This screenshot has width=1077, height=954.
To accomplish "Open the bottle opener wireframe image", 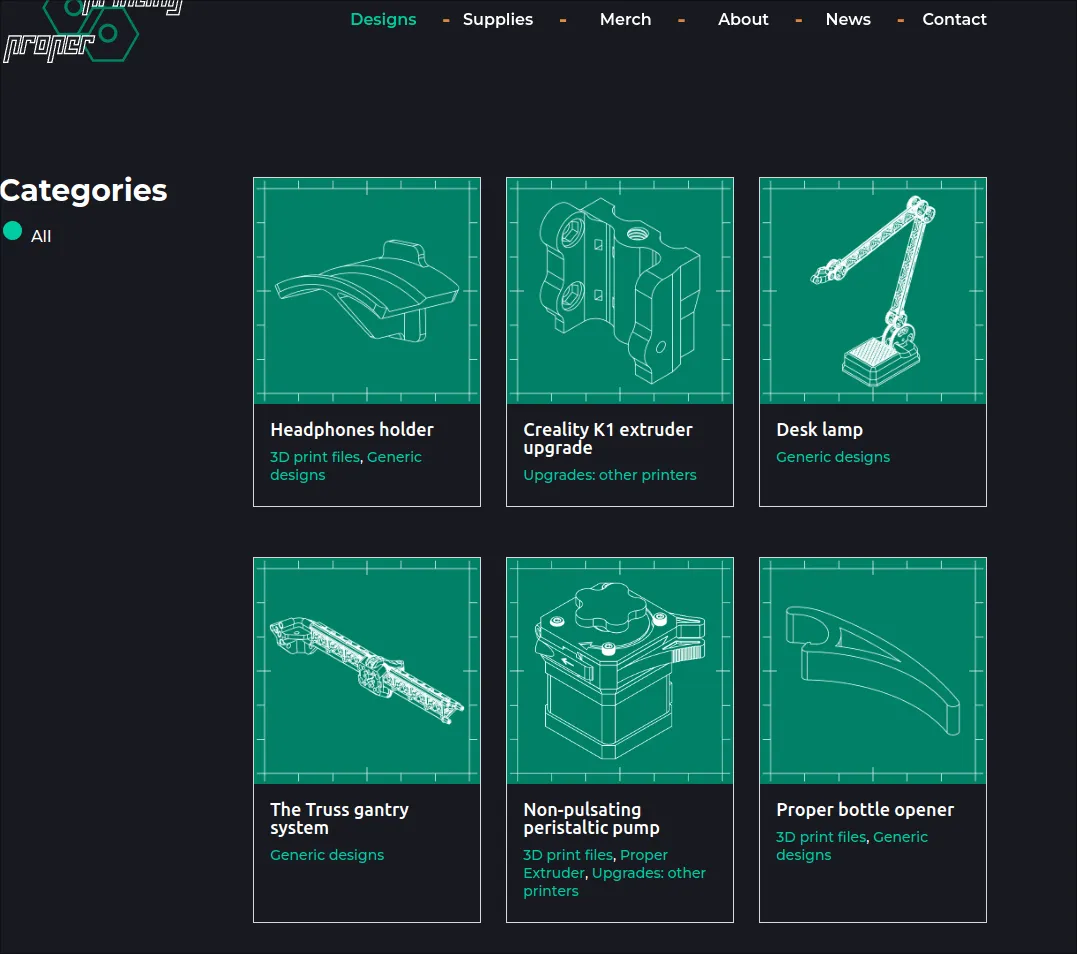I will point(873,671).
